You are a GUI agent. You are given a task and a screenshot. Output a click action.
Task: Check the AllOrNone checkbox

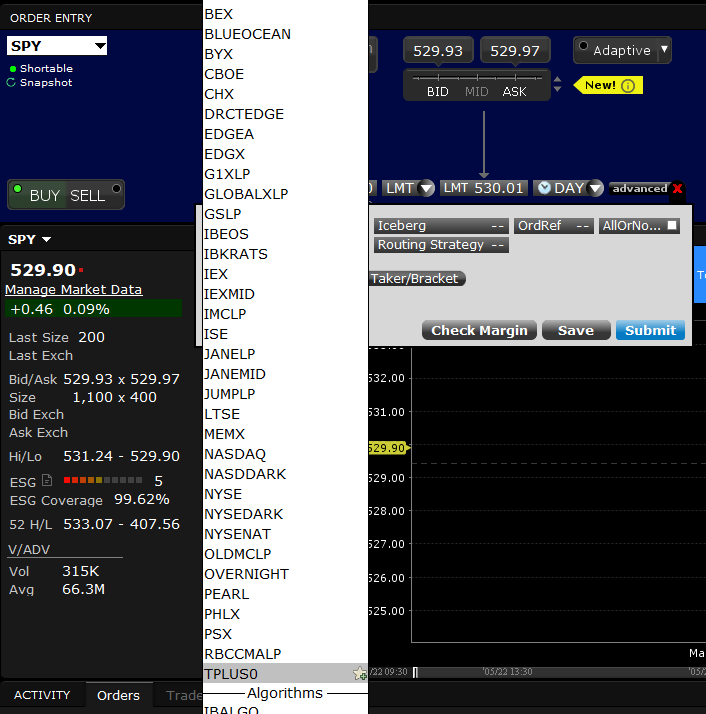673,226
